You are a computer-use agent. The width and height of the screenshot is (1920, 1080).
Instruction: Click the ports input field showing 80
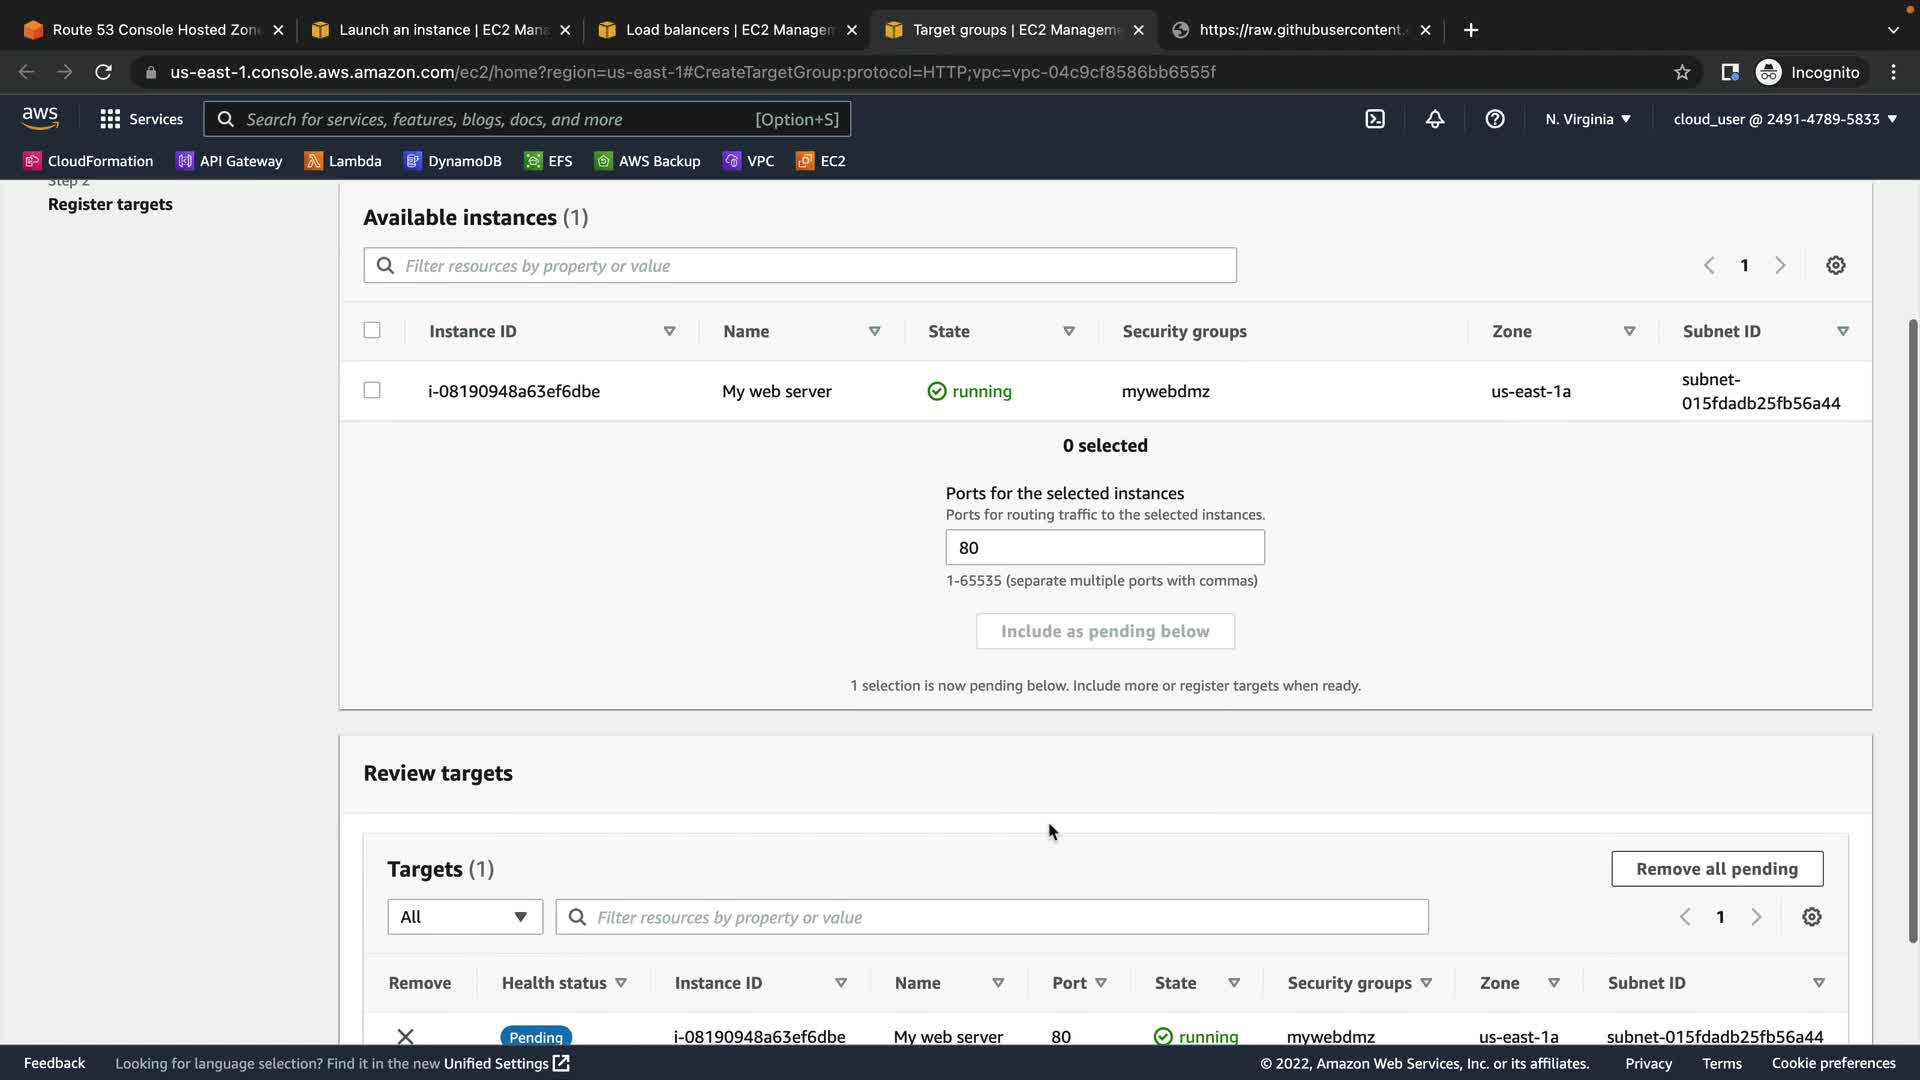pyautogui.click(x=1105, y=548)
